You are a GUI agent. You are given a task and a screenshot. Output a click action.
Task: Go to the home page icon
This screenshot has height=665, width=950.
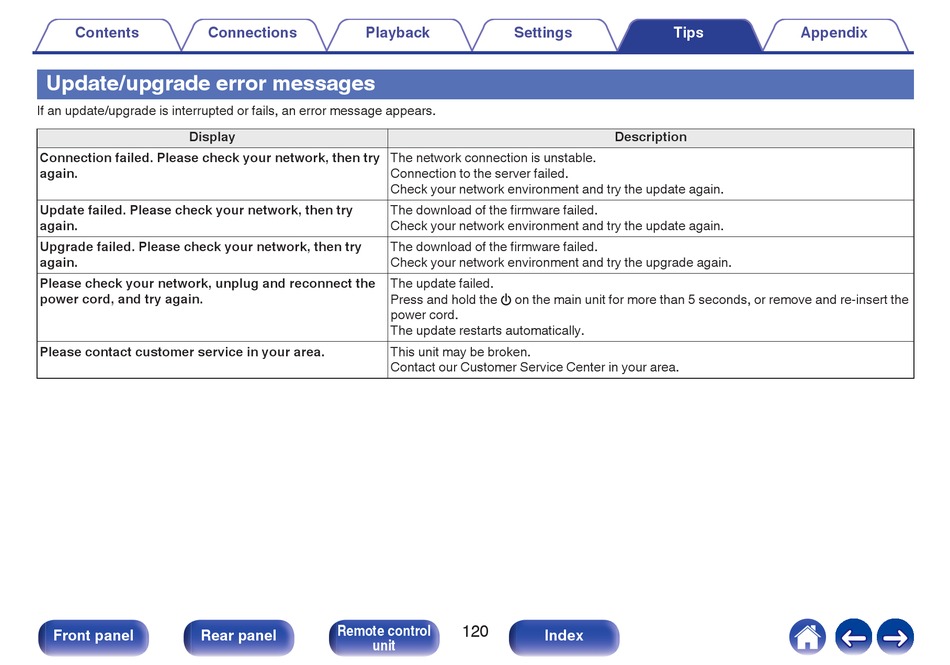pos(807,637)
